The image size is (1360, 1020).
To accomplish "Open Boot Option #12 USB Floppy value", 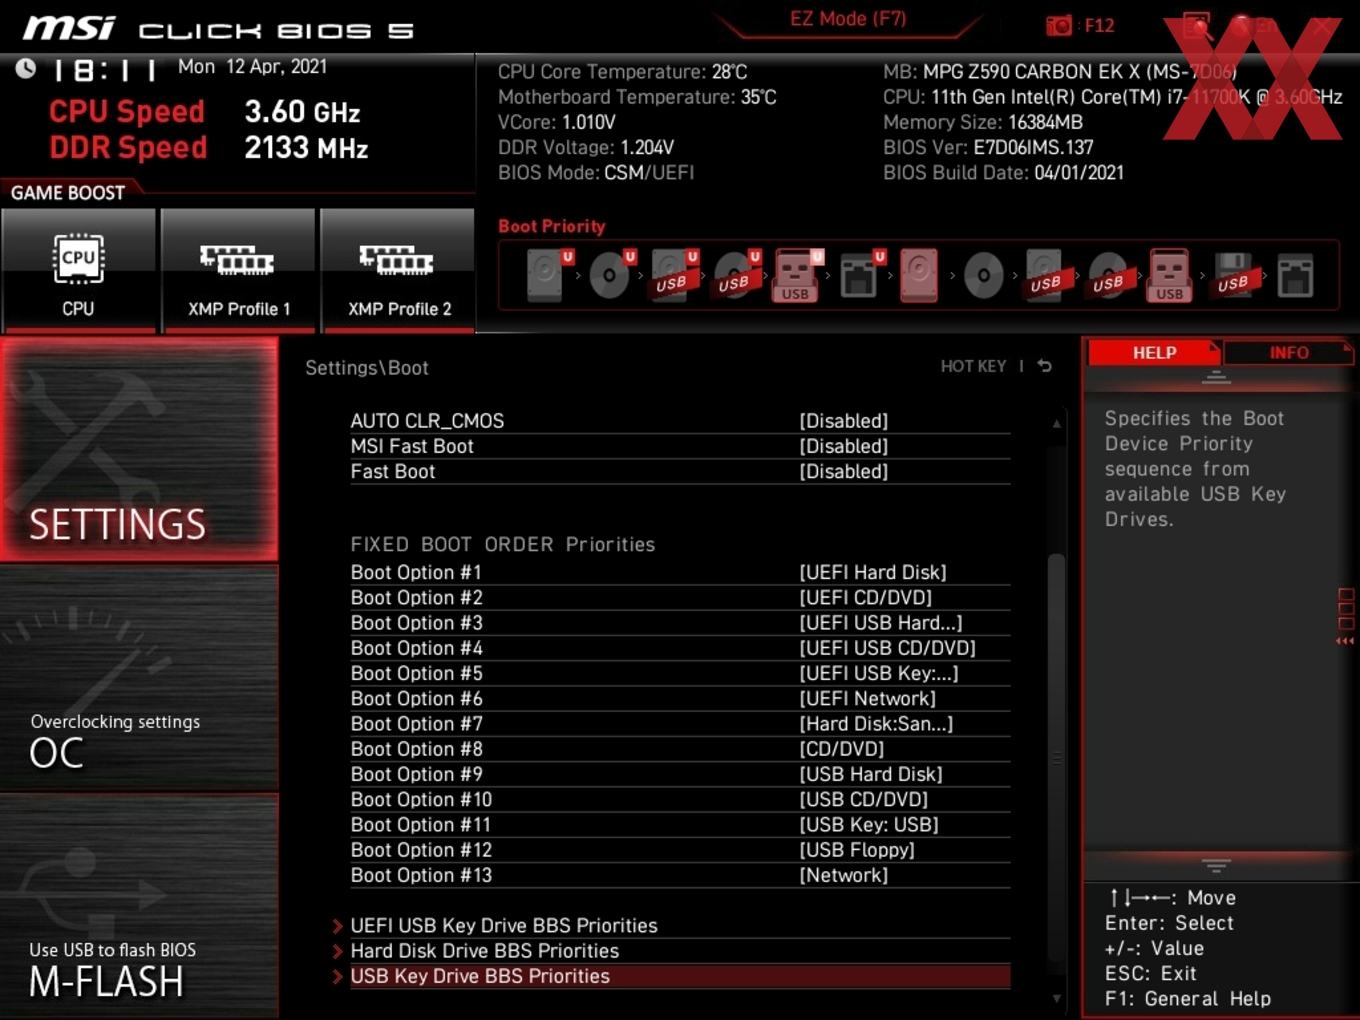I will tap(856, 850).
